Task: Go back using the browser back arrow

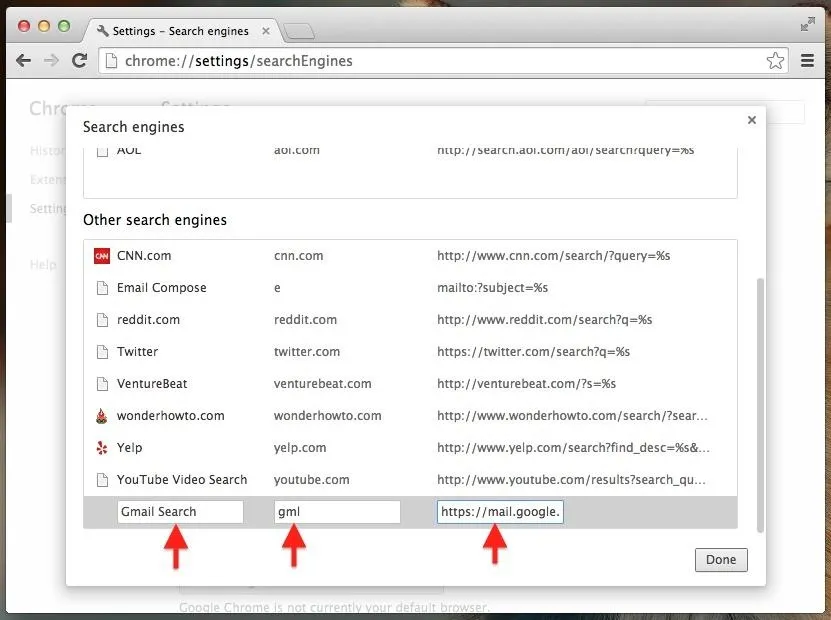Action: click(23, 61)
